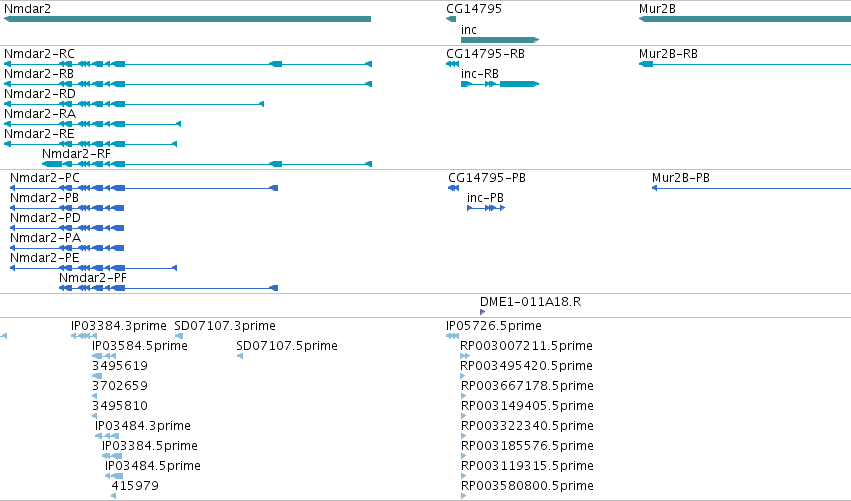Click the RP003580800.5prime label

[x=527, y=486]
